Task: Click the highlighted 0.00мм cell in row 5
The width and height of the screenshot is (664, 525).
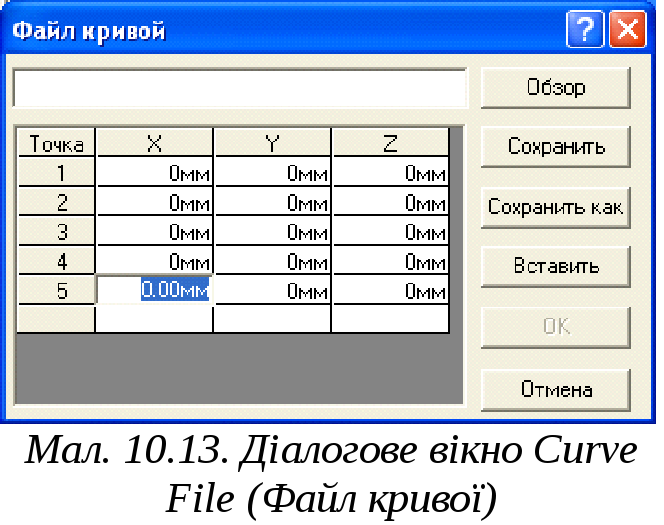Action: 155,290
